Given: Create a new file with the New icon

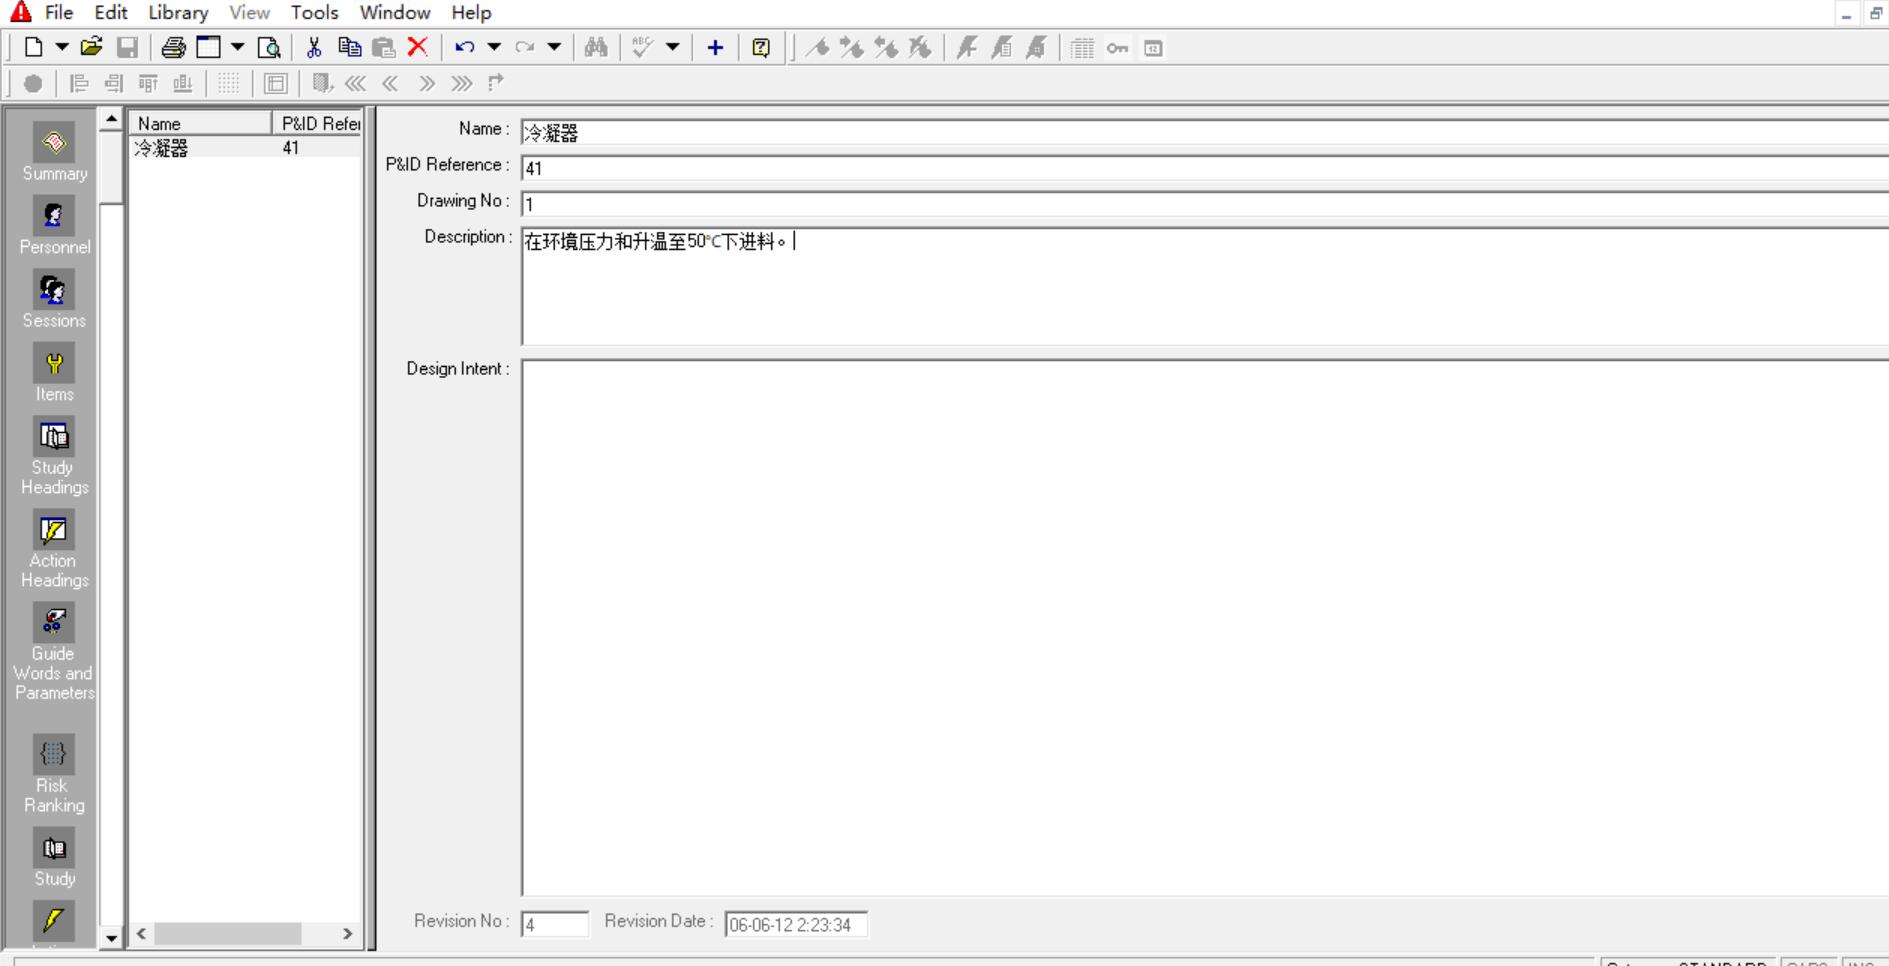Looking at the screenshot, I should point(33,47).
